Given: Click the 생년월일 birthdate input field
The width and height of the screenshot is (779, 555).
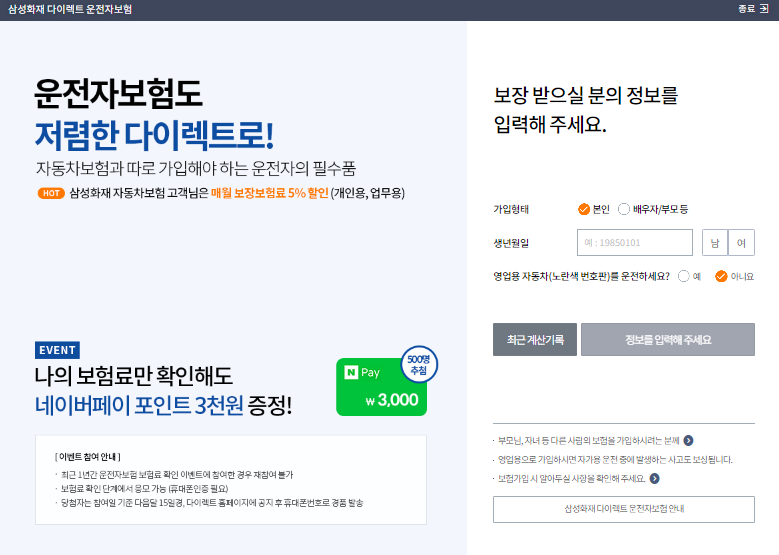Looking at the screenshot, I should (x=635, y=242).
